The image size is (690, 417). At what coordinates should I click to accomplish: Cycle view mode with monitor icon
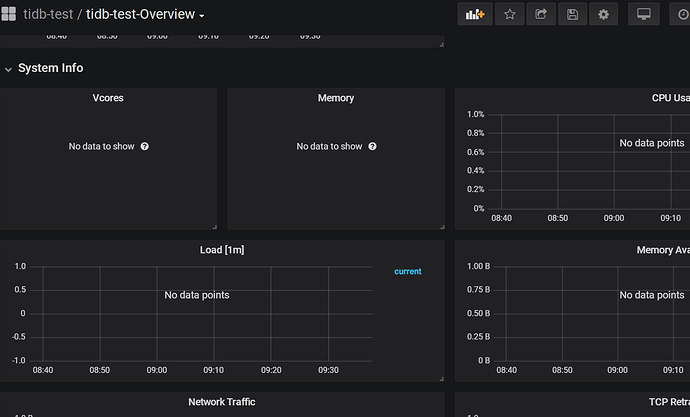point(644,14)
